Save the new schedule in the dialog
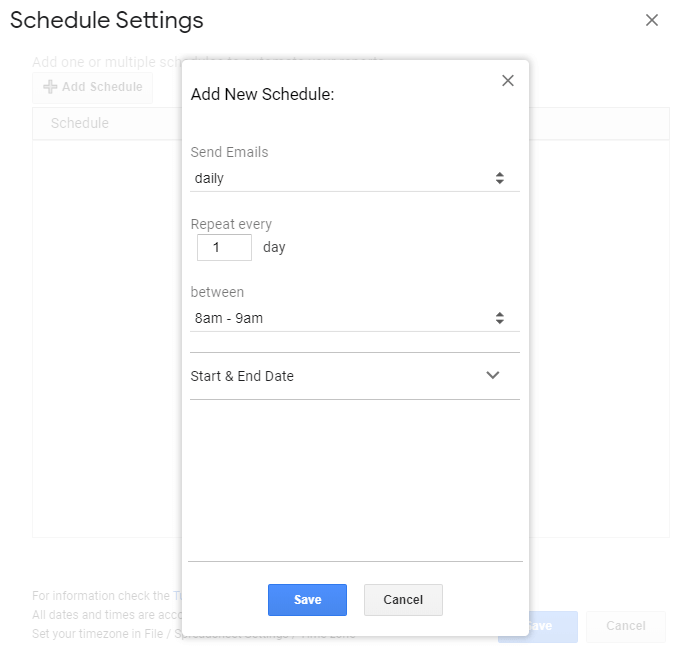Screen dimensions: 677x656 click(307, 600)
